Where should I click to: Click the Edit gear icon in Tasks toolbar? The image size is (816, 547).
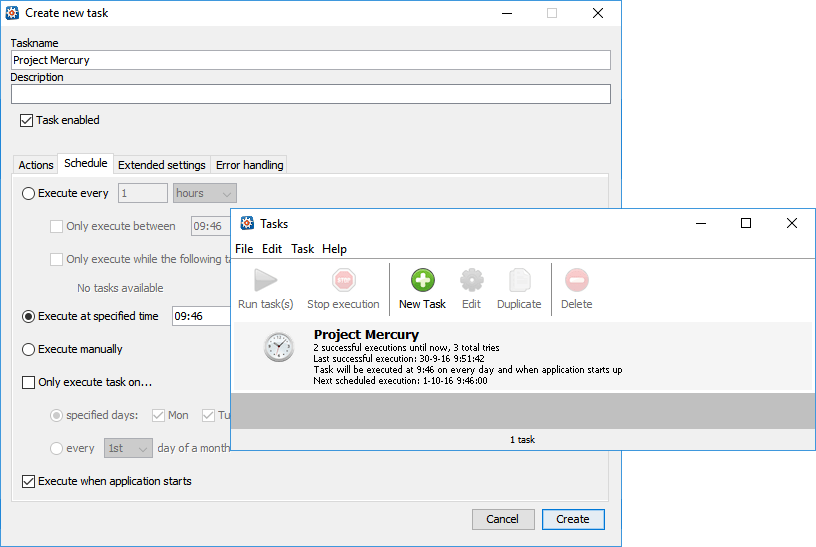[471, 281]
